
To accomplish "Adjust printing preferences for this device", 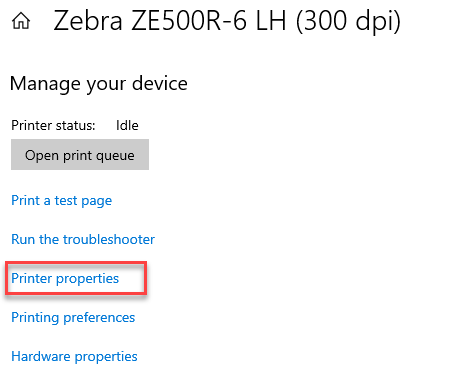I will (73, 317).
